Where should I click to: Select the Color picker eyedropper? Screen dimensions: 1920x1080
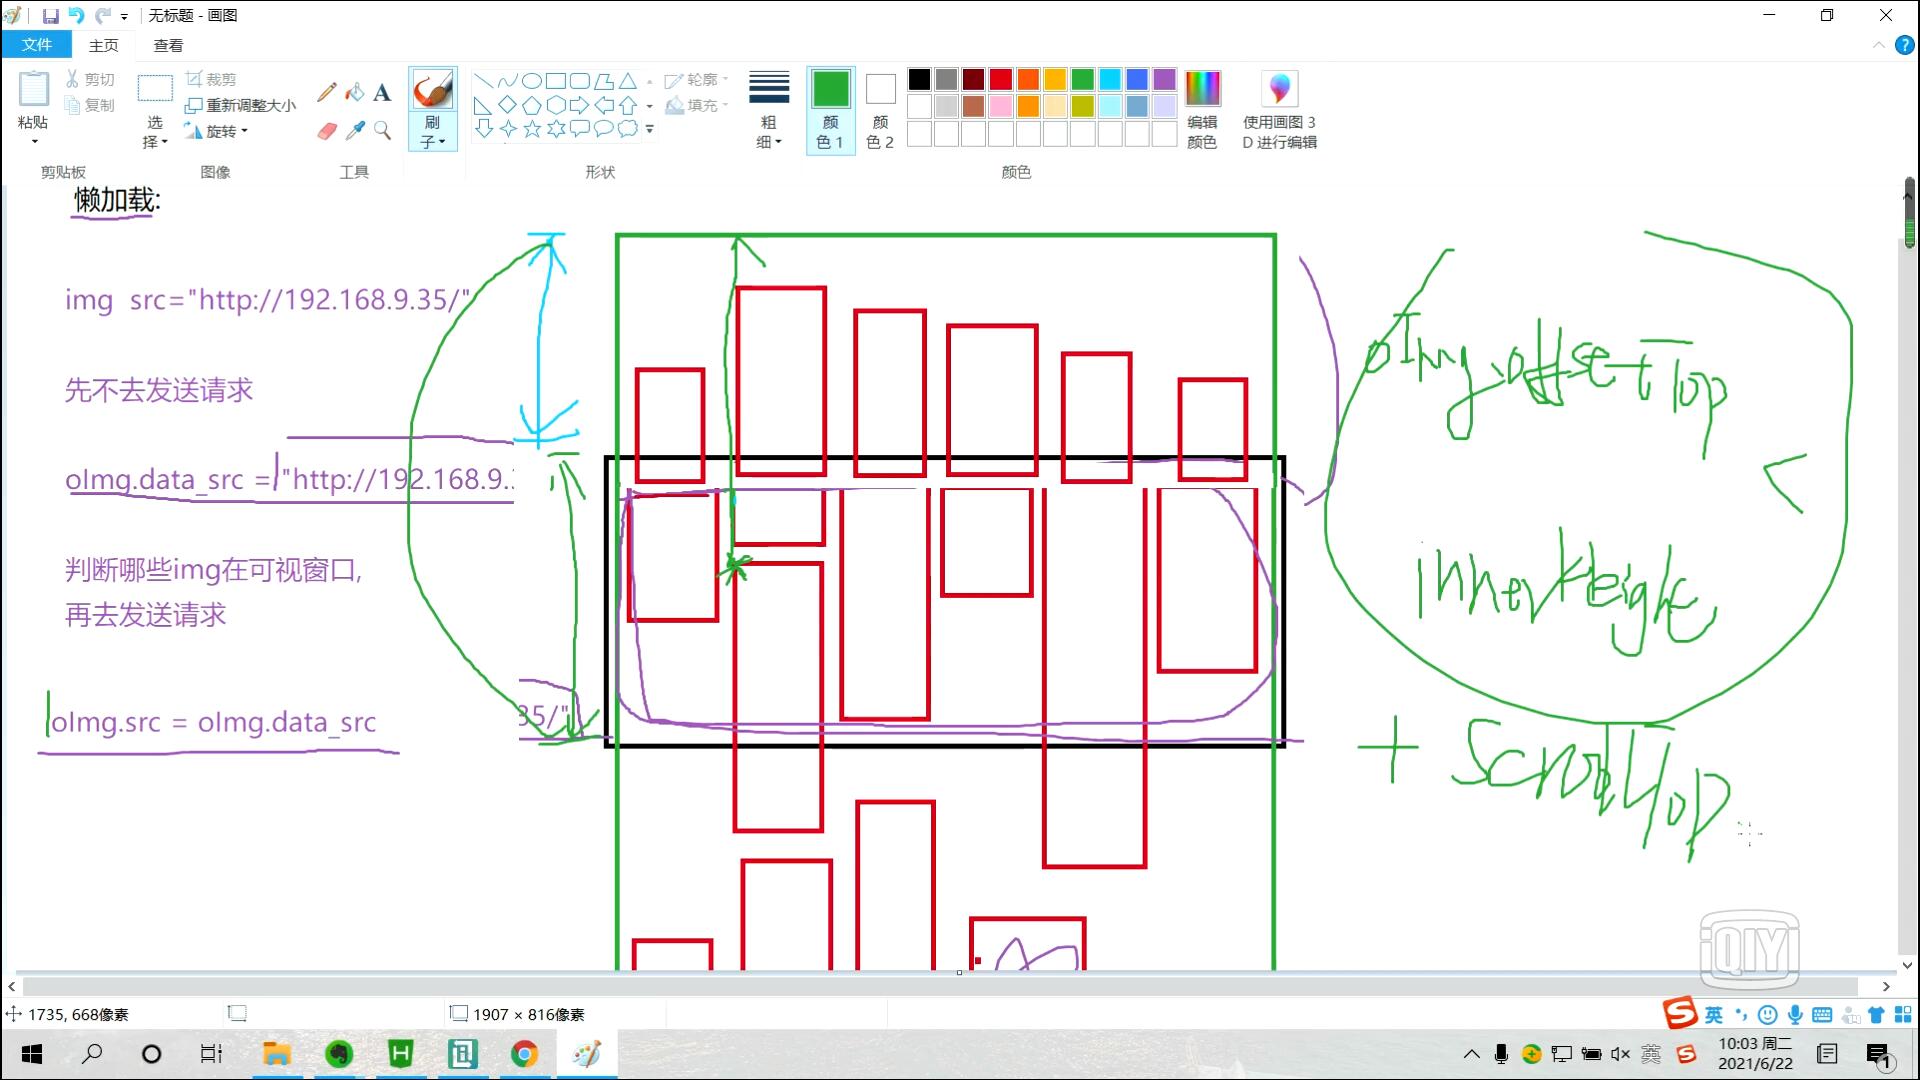[355, 131]
